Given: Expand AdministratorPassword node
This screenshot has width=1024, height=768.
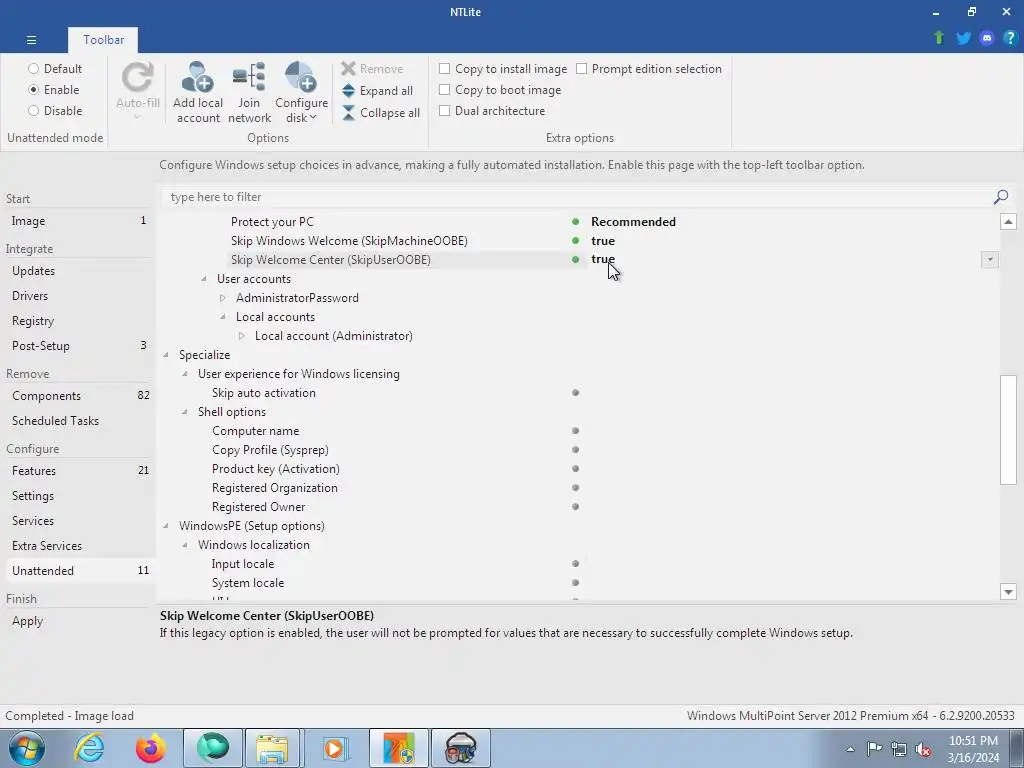Looking at the screenshot, I should click(223, 298).
